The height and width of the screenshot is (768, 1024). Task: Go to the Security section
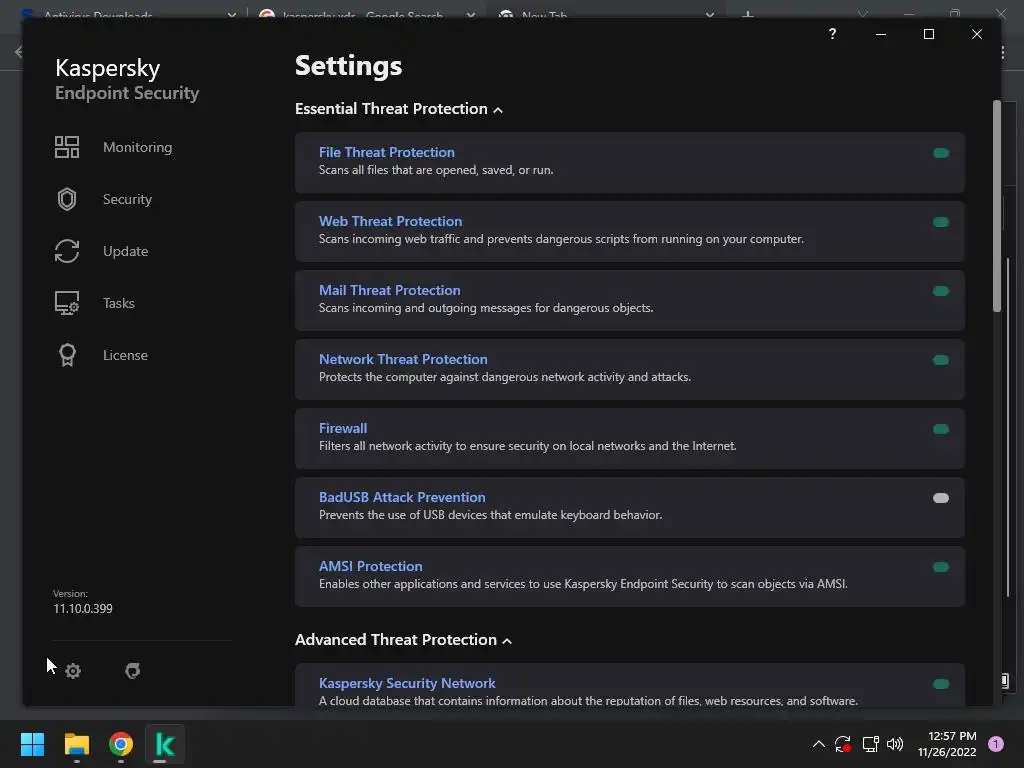pyautogui.click(x=127, y=199)
